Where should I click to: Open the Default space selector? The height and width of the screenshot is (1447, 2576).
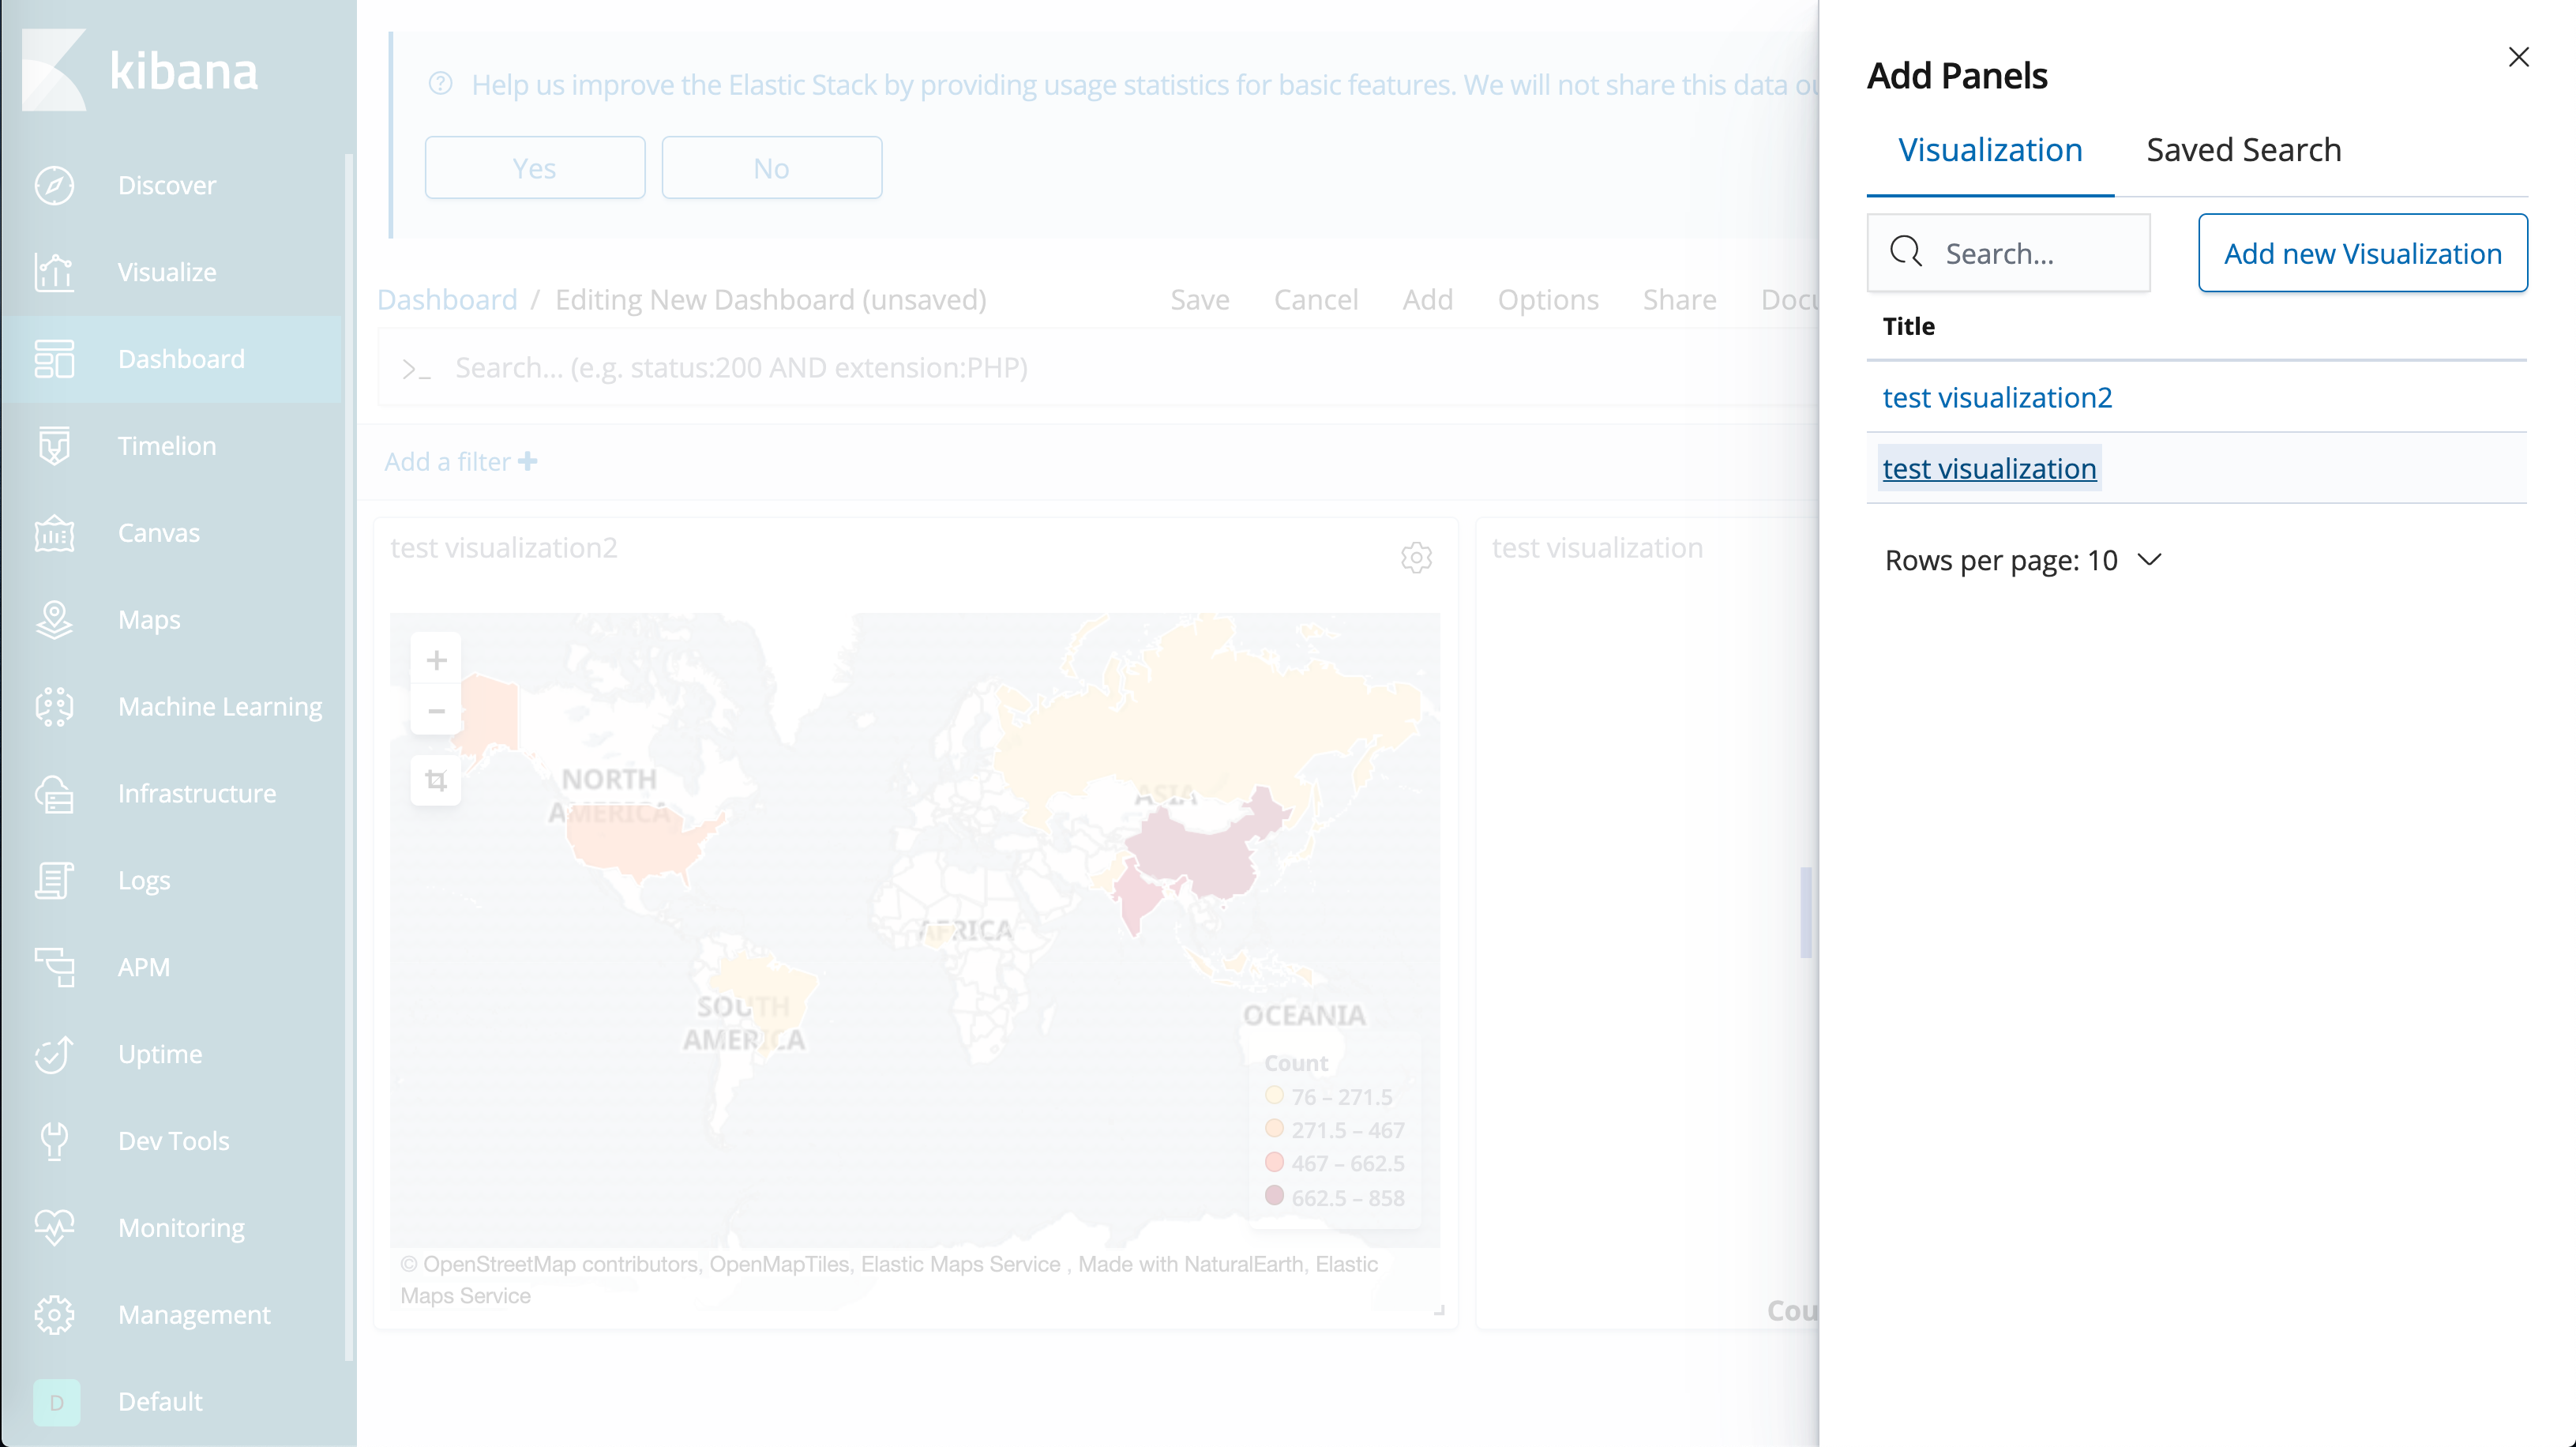pos(57,1402)
